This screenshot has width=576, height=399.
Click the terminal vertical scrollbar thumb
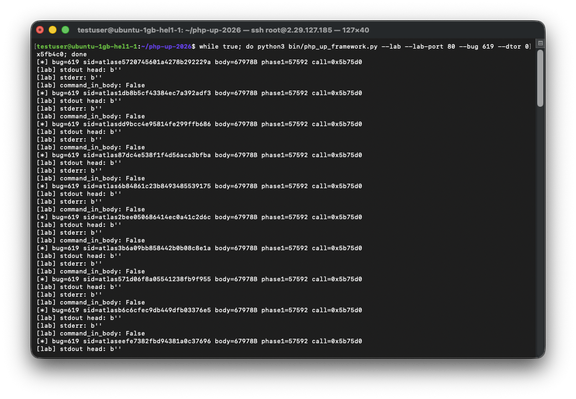coord(540,78)
